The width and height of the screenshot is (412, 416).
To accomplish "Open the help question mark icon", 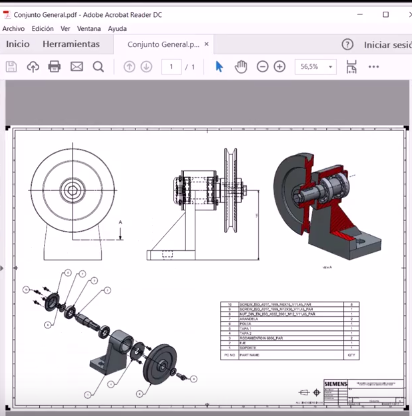I will pyautogui.click(x=348, y=44).
